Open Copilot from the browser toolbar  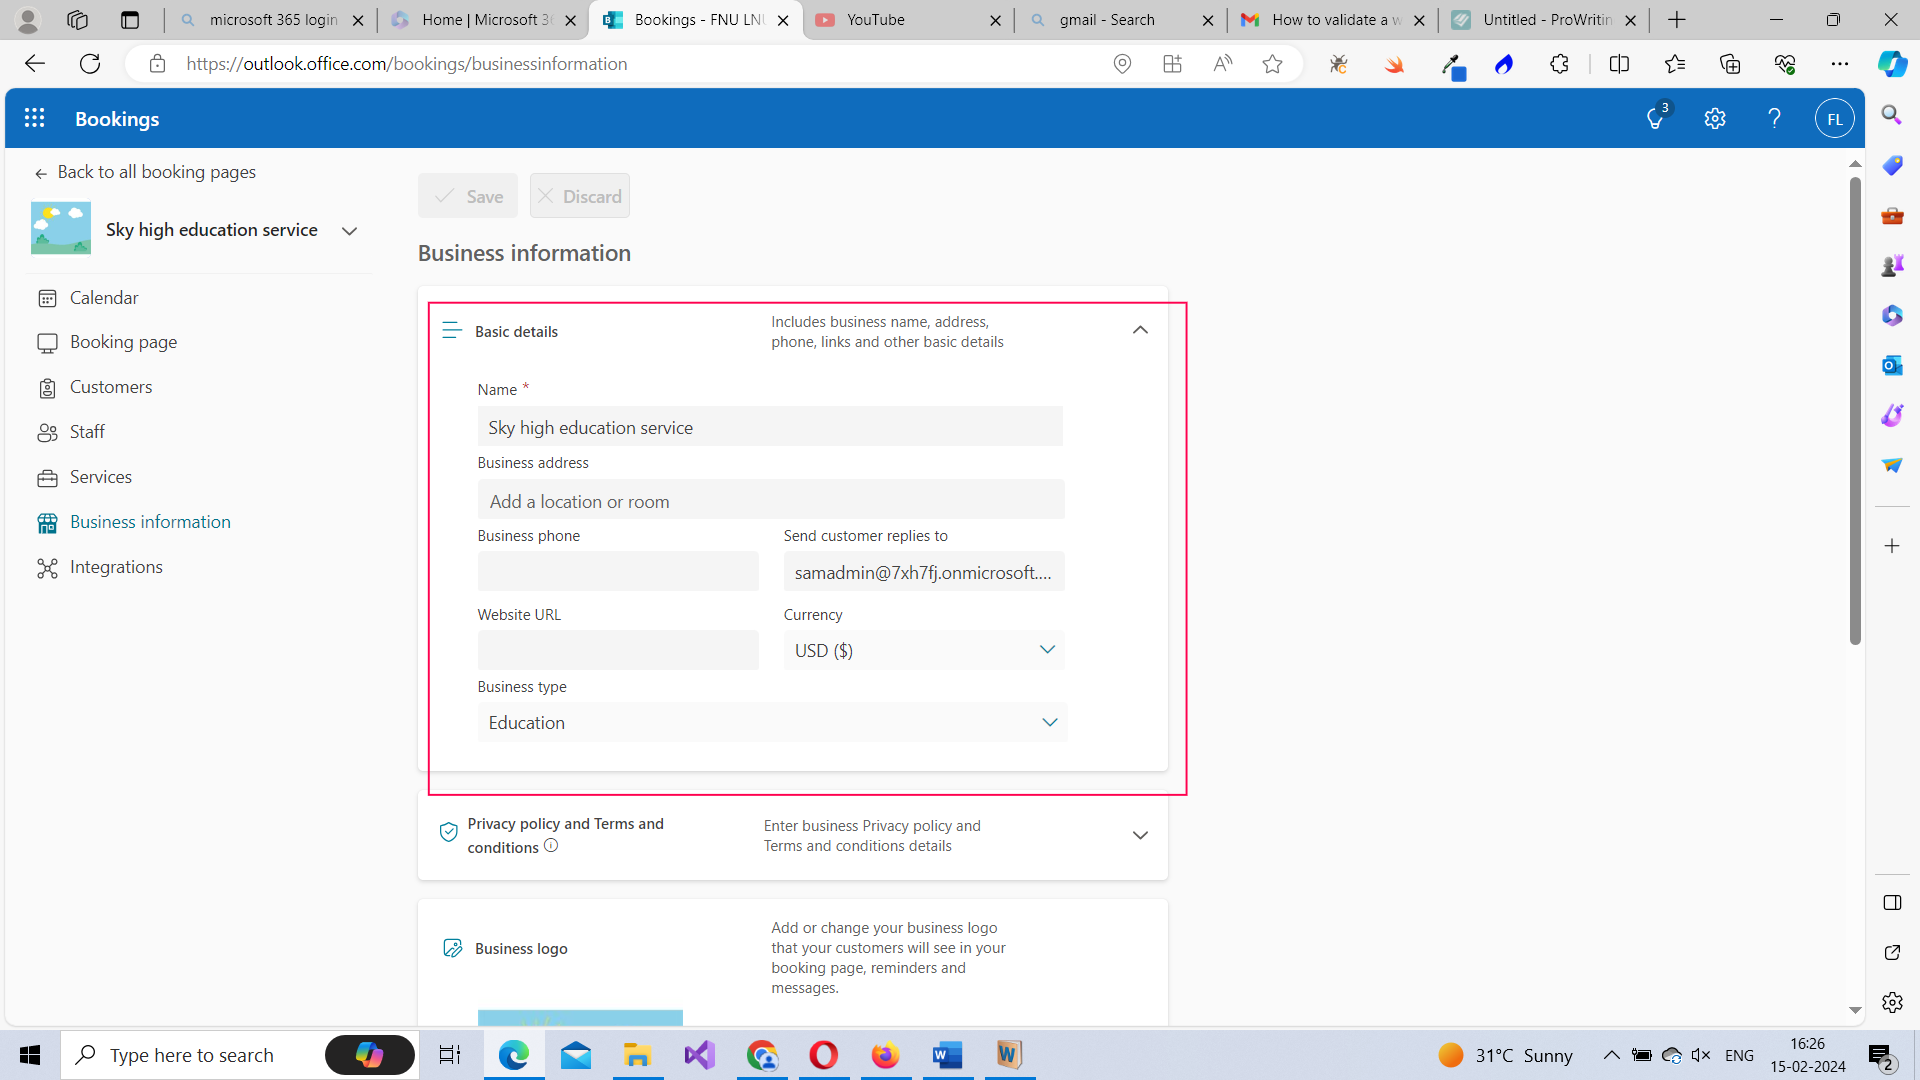click(x=1891, y=63)
